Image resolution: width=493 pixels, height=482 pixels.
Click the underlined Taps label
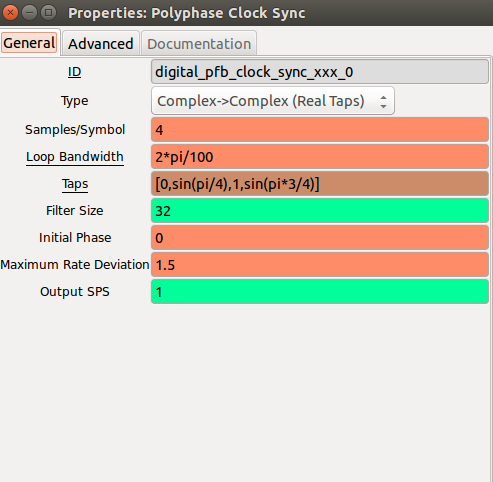point(75,184)
